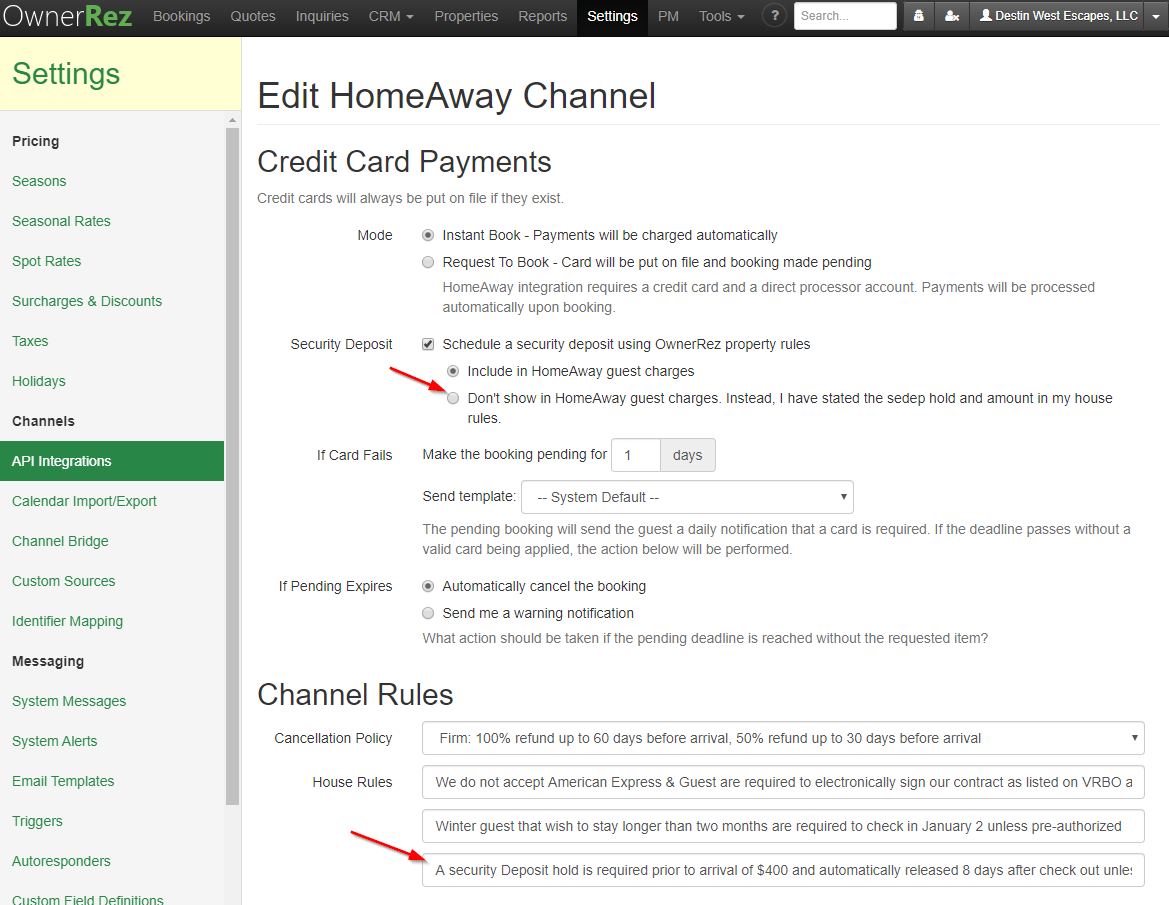Open the account dropdown caret beside Destin West Escapes
Viewport: 1169px width, 905px height.
(1156, 16)
